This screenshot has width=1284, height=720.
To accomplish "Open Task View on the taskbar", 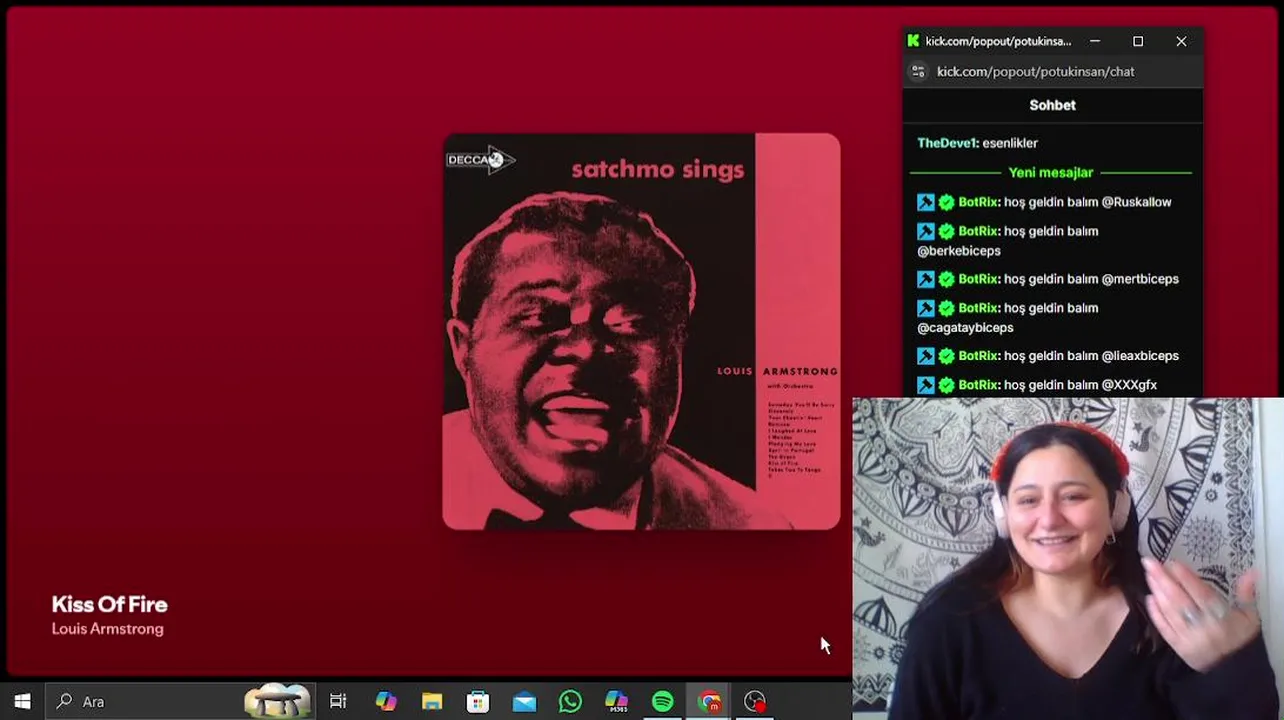I will pyautogui.click(x=338, y=701).
